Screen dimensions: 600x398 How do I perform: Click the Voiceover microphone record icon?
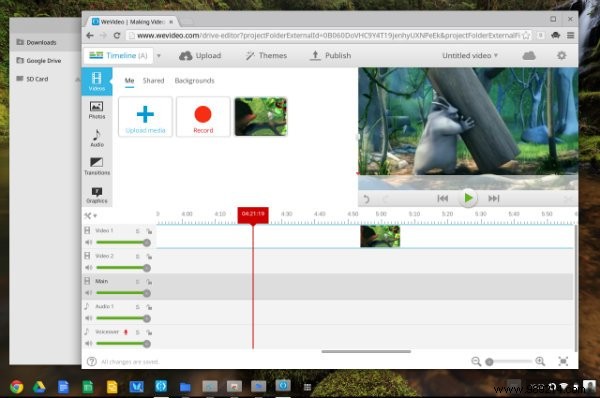(126, 332)
